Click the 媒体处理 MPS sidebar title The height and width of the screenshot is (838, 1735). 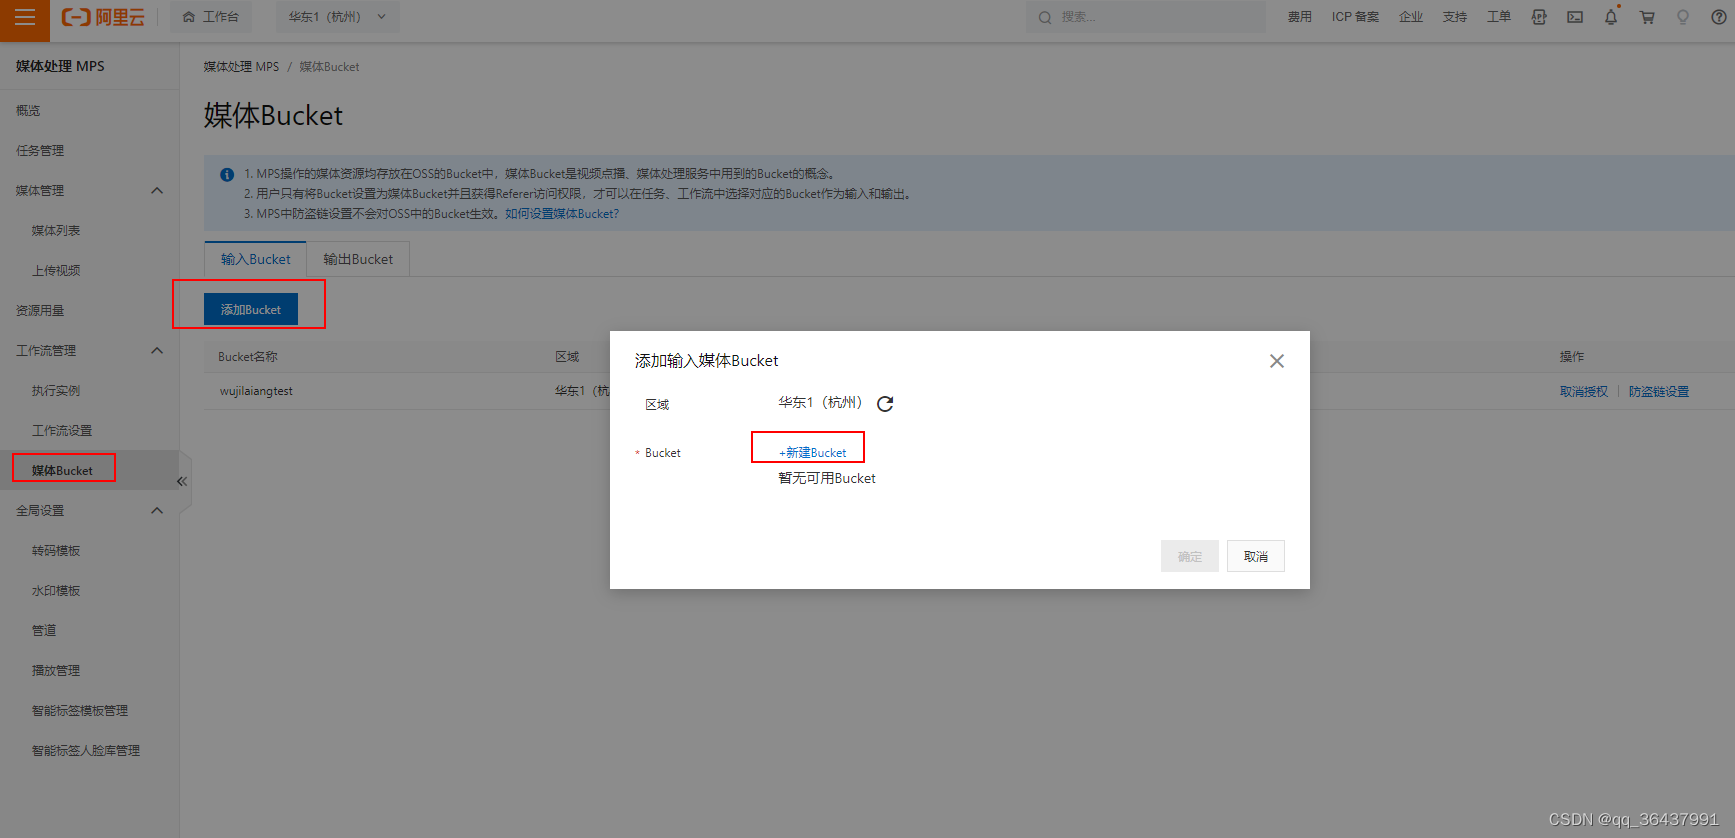(x=60, y=66)
